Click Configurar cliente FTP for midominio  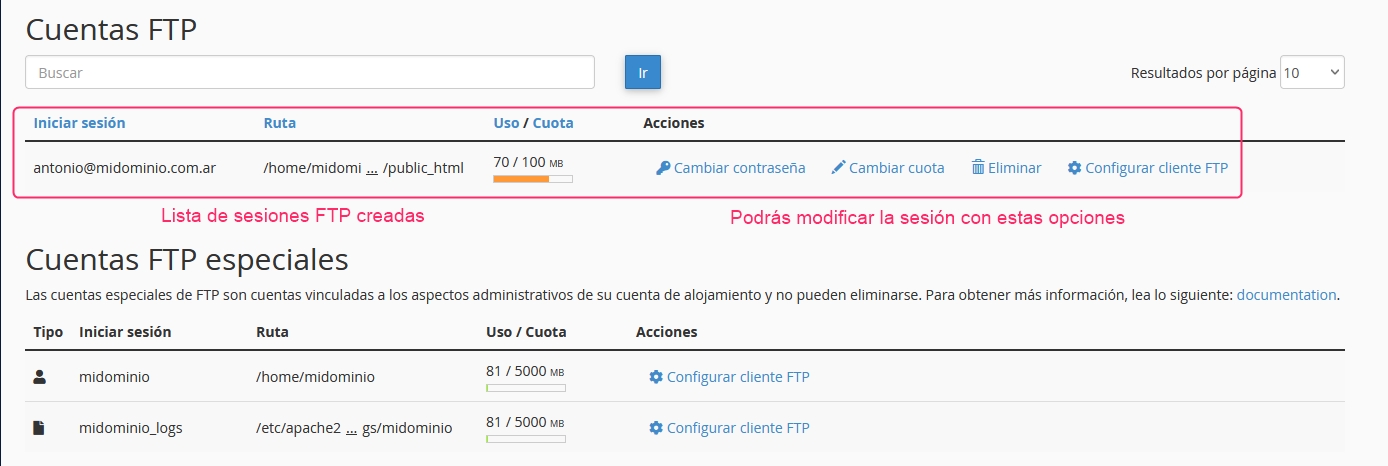[738, 377]
